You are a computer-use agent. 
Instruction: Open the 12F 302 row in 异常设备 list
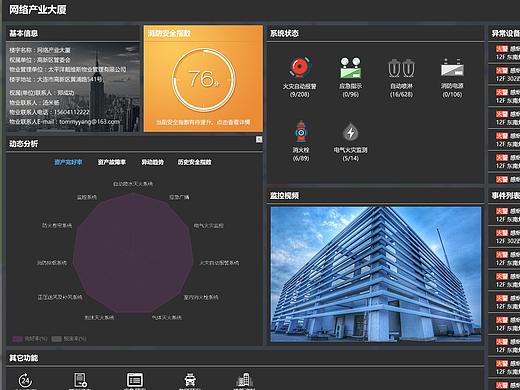(x=504, y=74)
